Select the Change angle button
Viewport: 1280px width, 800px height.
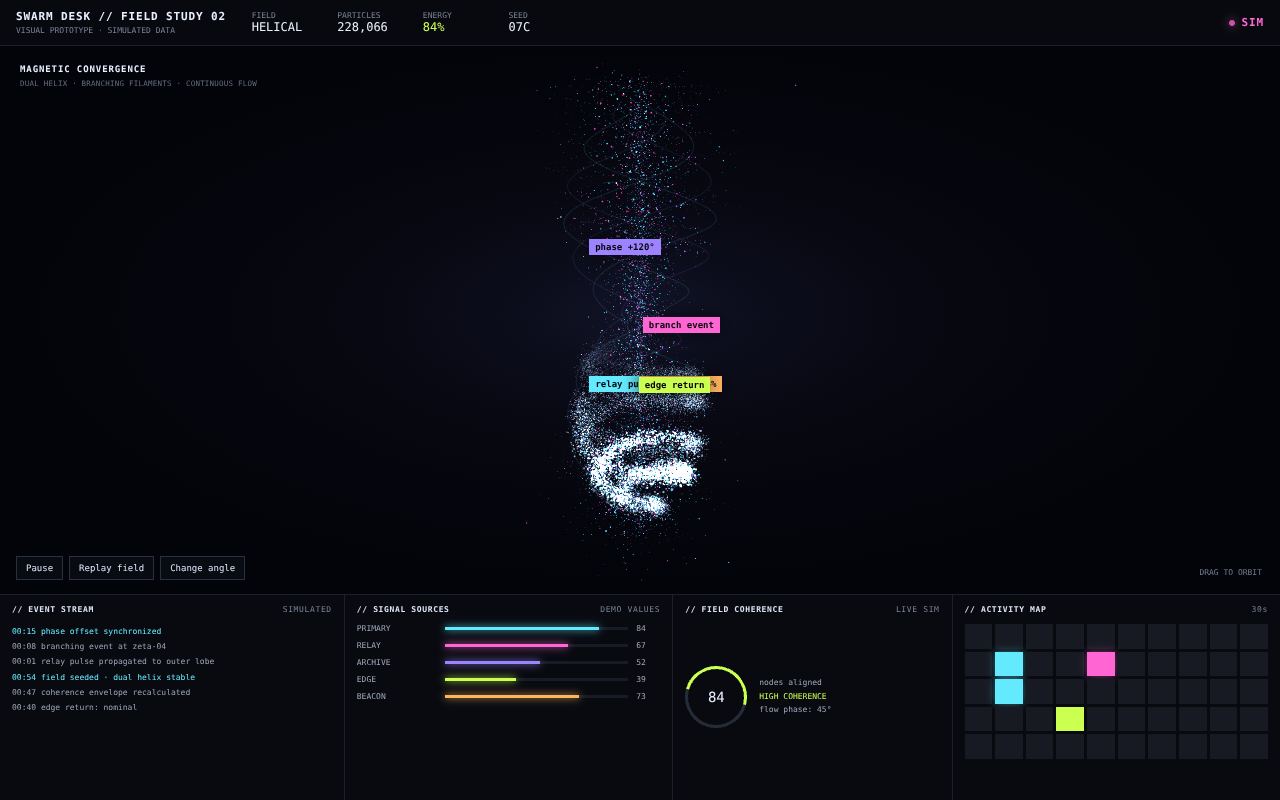[x=202, y=568]
